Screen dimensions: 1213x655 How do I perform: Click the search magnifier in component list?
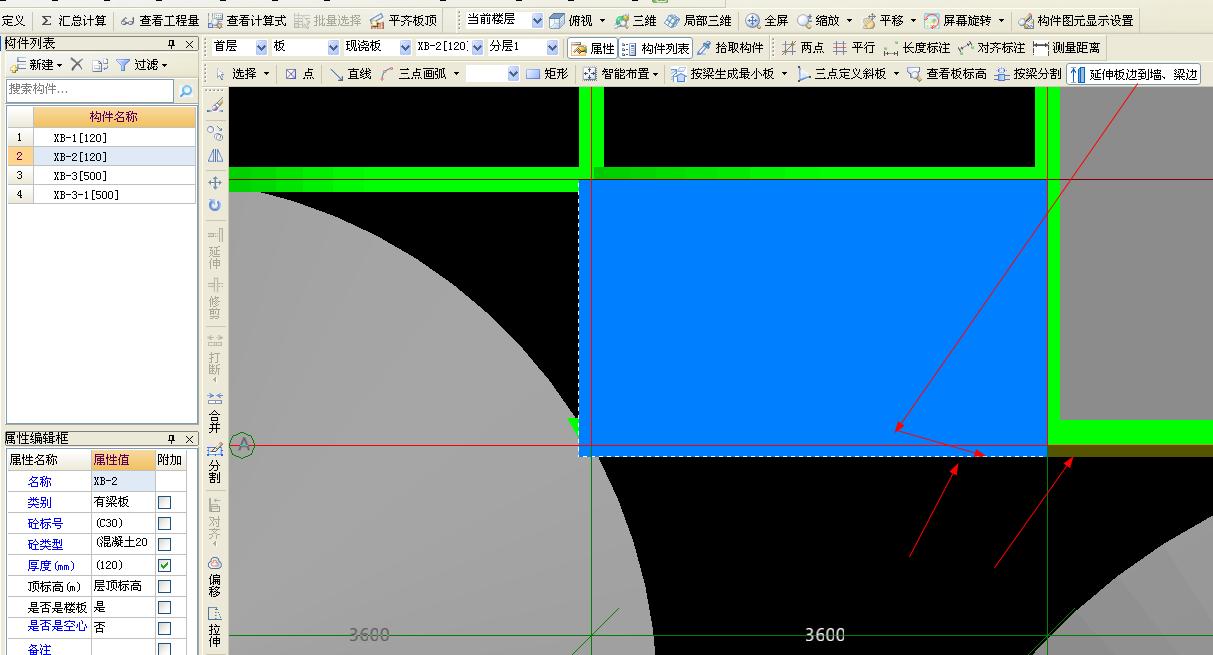click(x=185, y=90)
